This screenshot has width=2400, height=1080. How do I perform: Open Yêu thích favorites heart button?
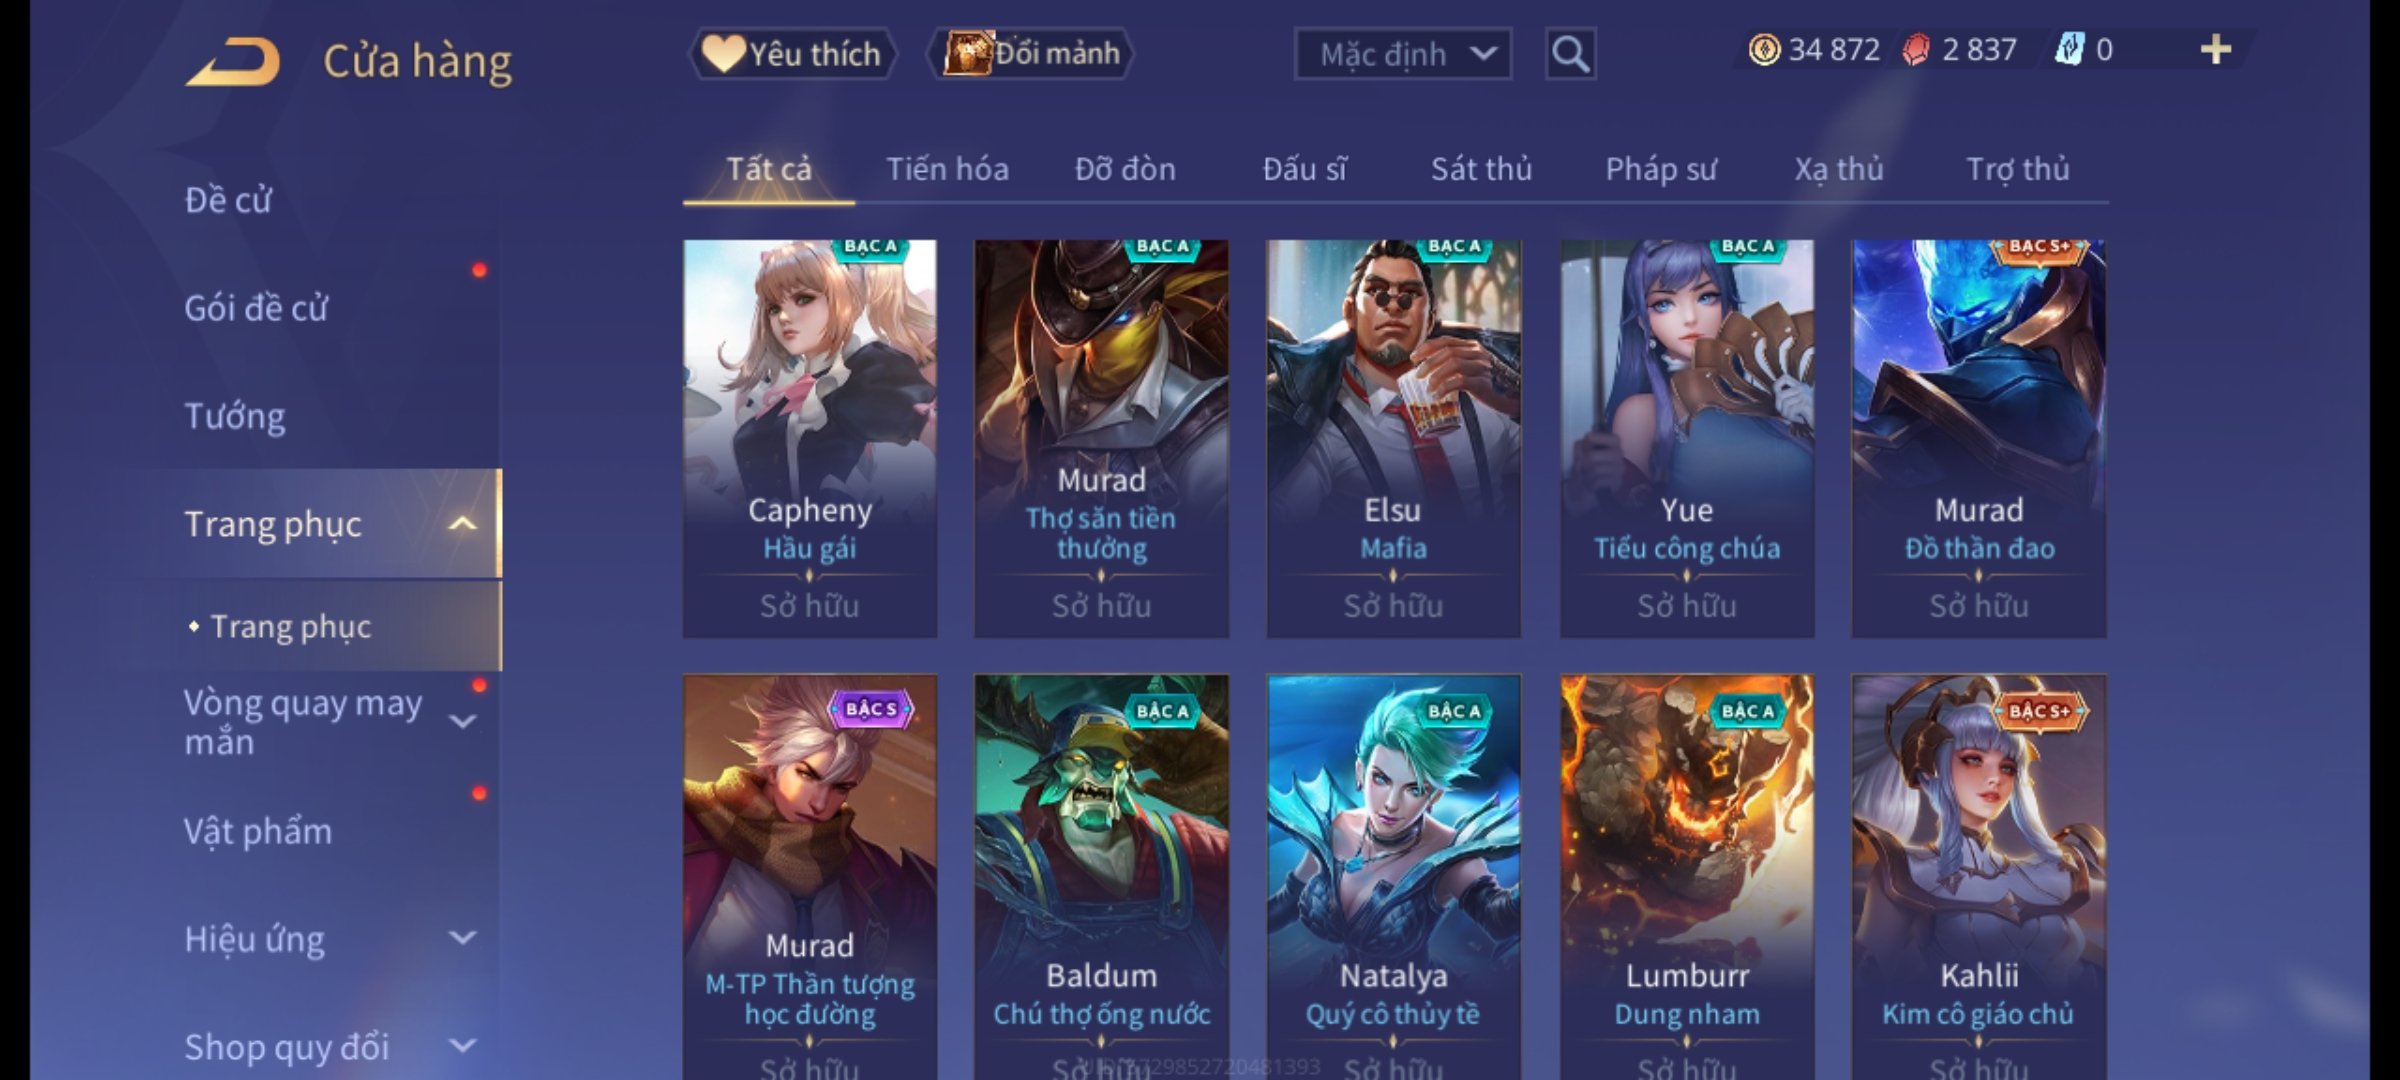[792, 54]
